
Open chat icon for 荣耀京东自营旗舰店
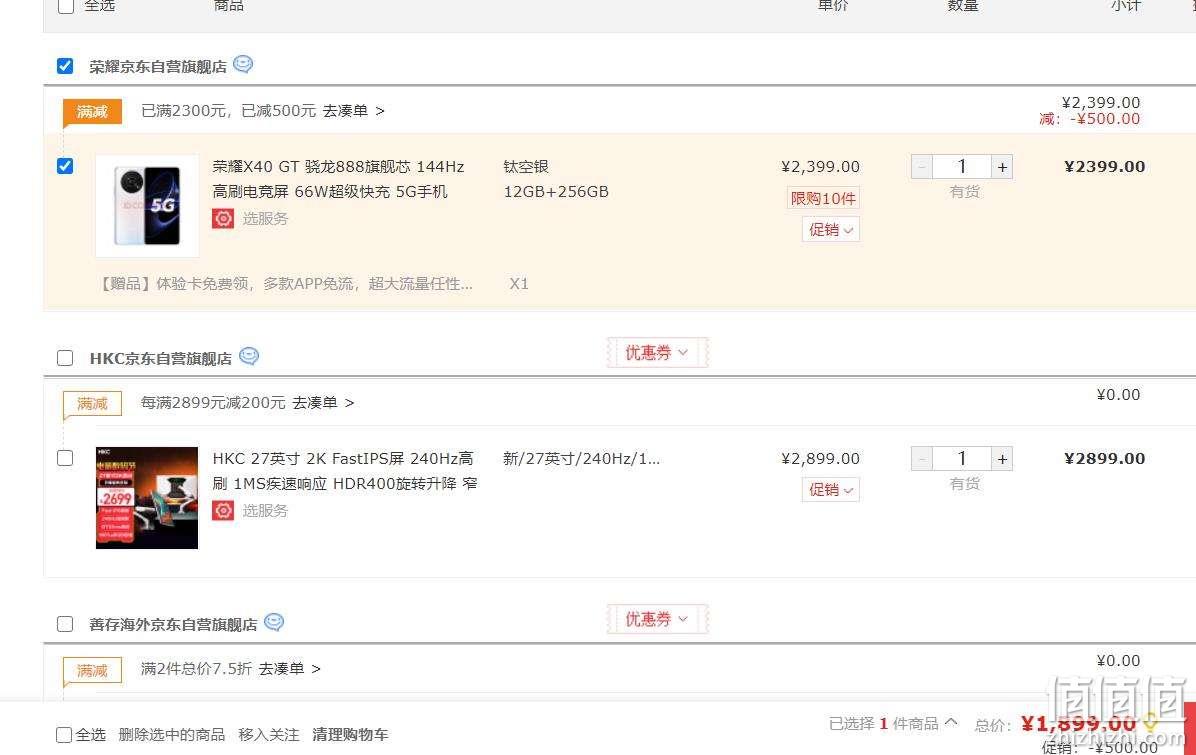243,65
